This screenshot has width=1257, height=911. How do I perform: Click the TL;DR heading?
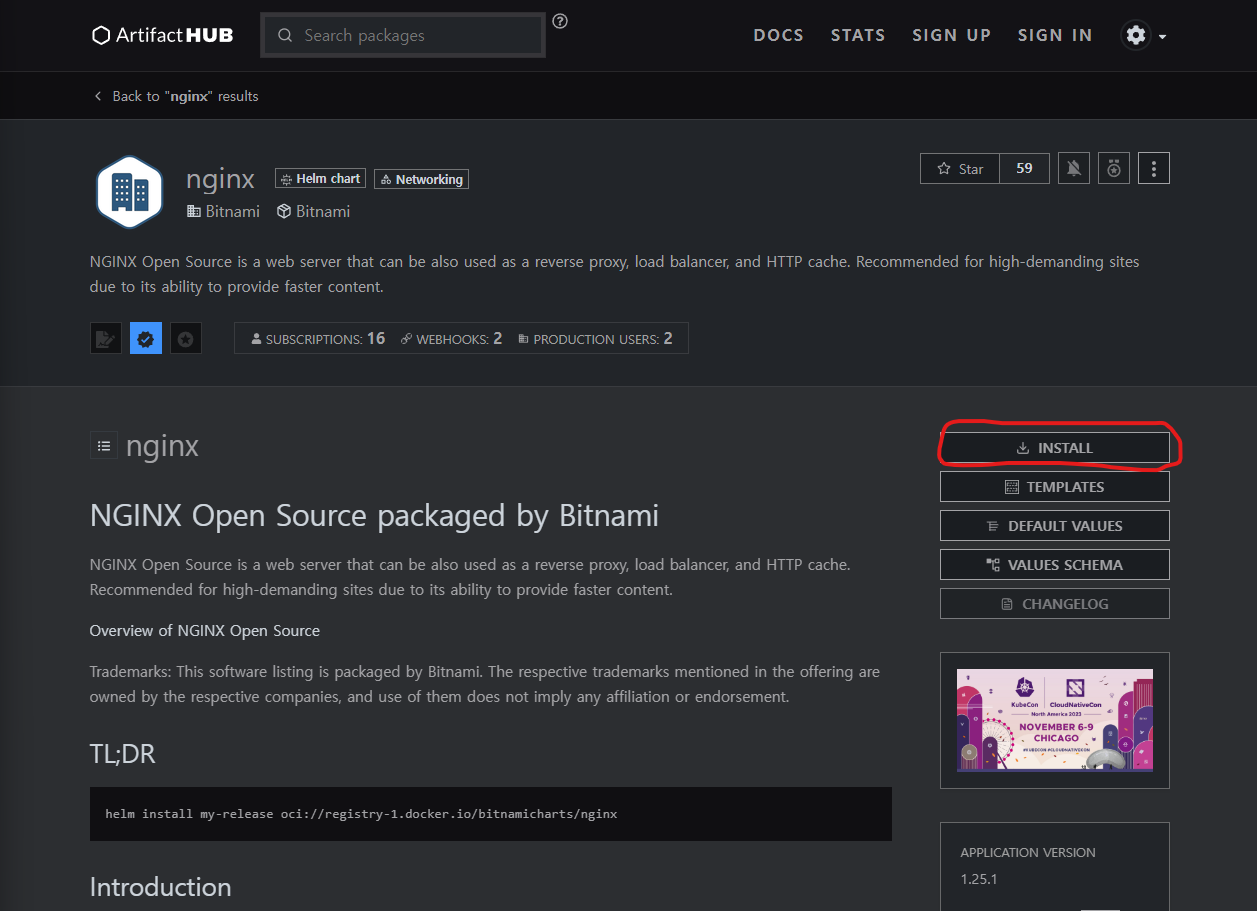122,753
